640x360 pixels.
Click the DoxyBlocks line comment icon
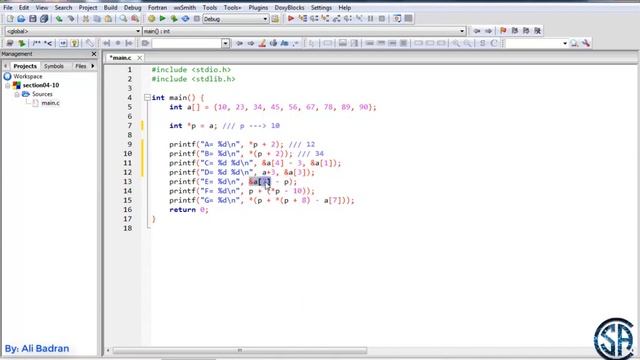pos(48,43)
